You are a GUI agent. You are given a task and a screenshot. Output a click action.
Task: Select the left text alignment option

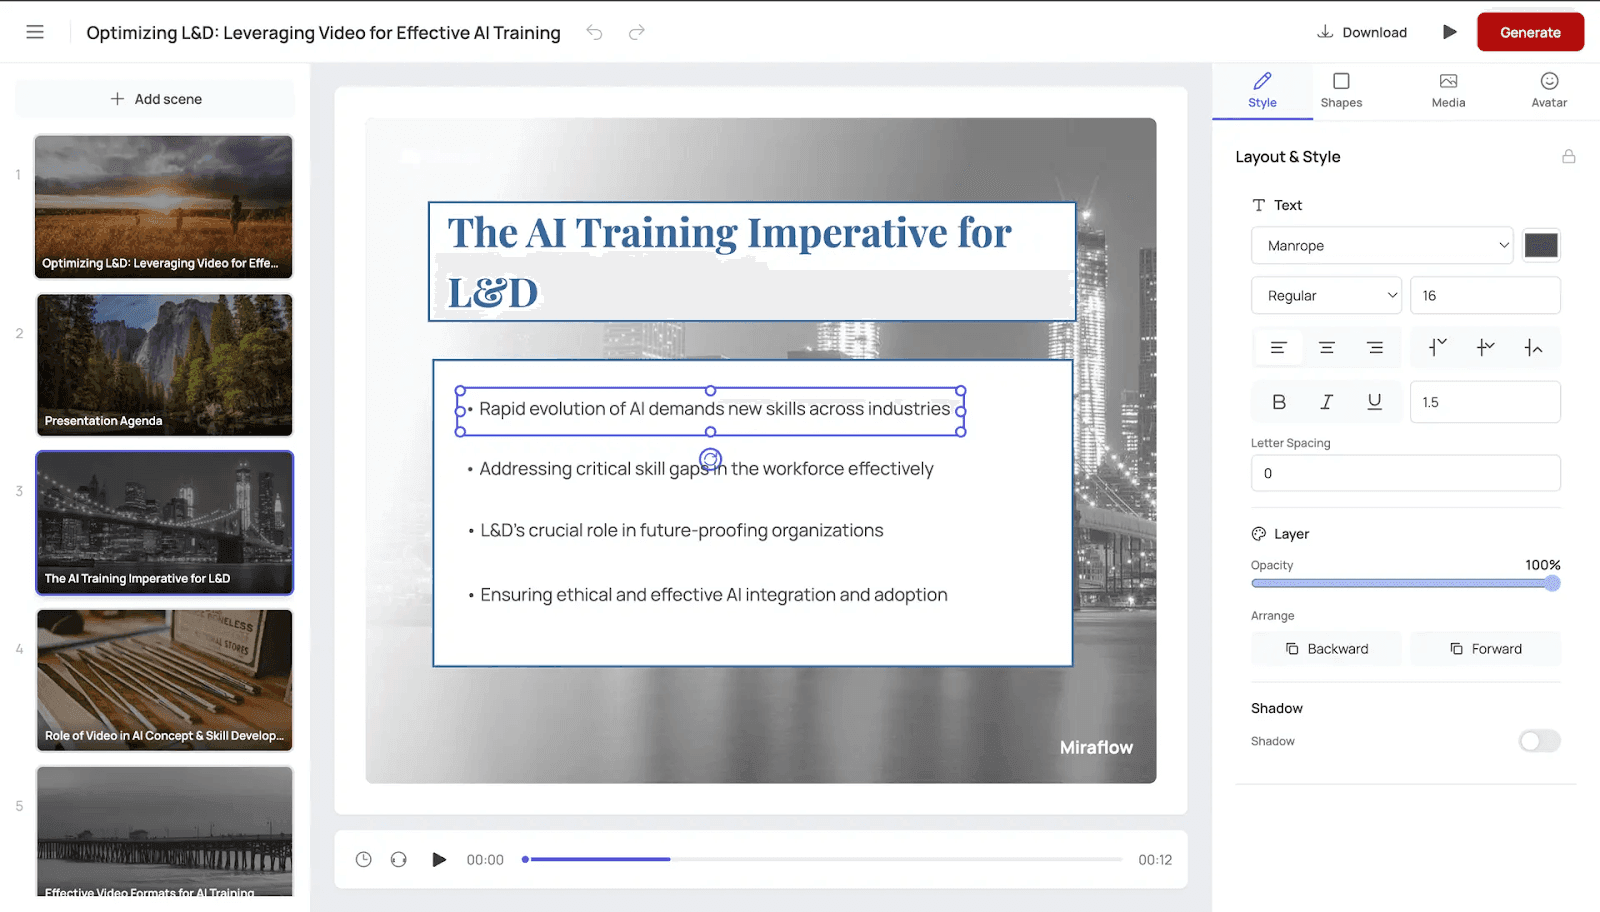pos(1278,347)
